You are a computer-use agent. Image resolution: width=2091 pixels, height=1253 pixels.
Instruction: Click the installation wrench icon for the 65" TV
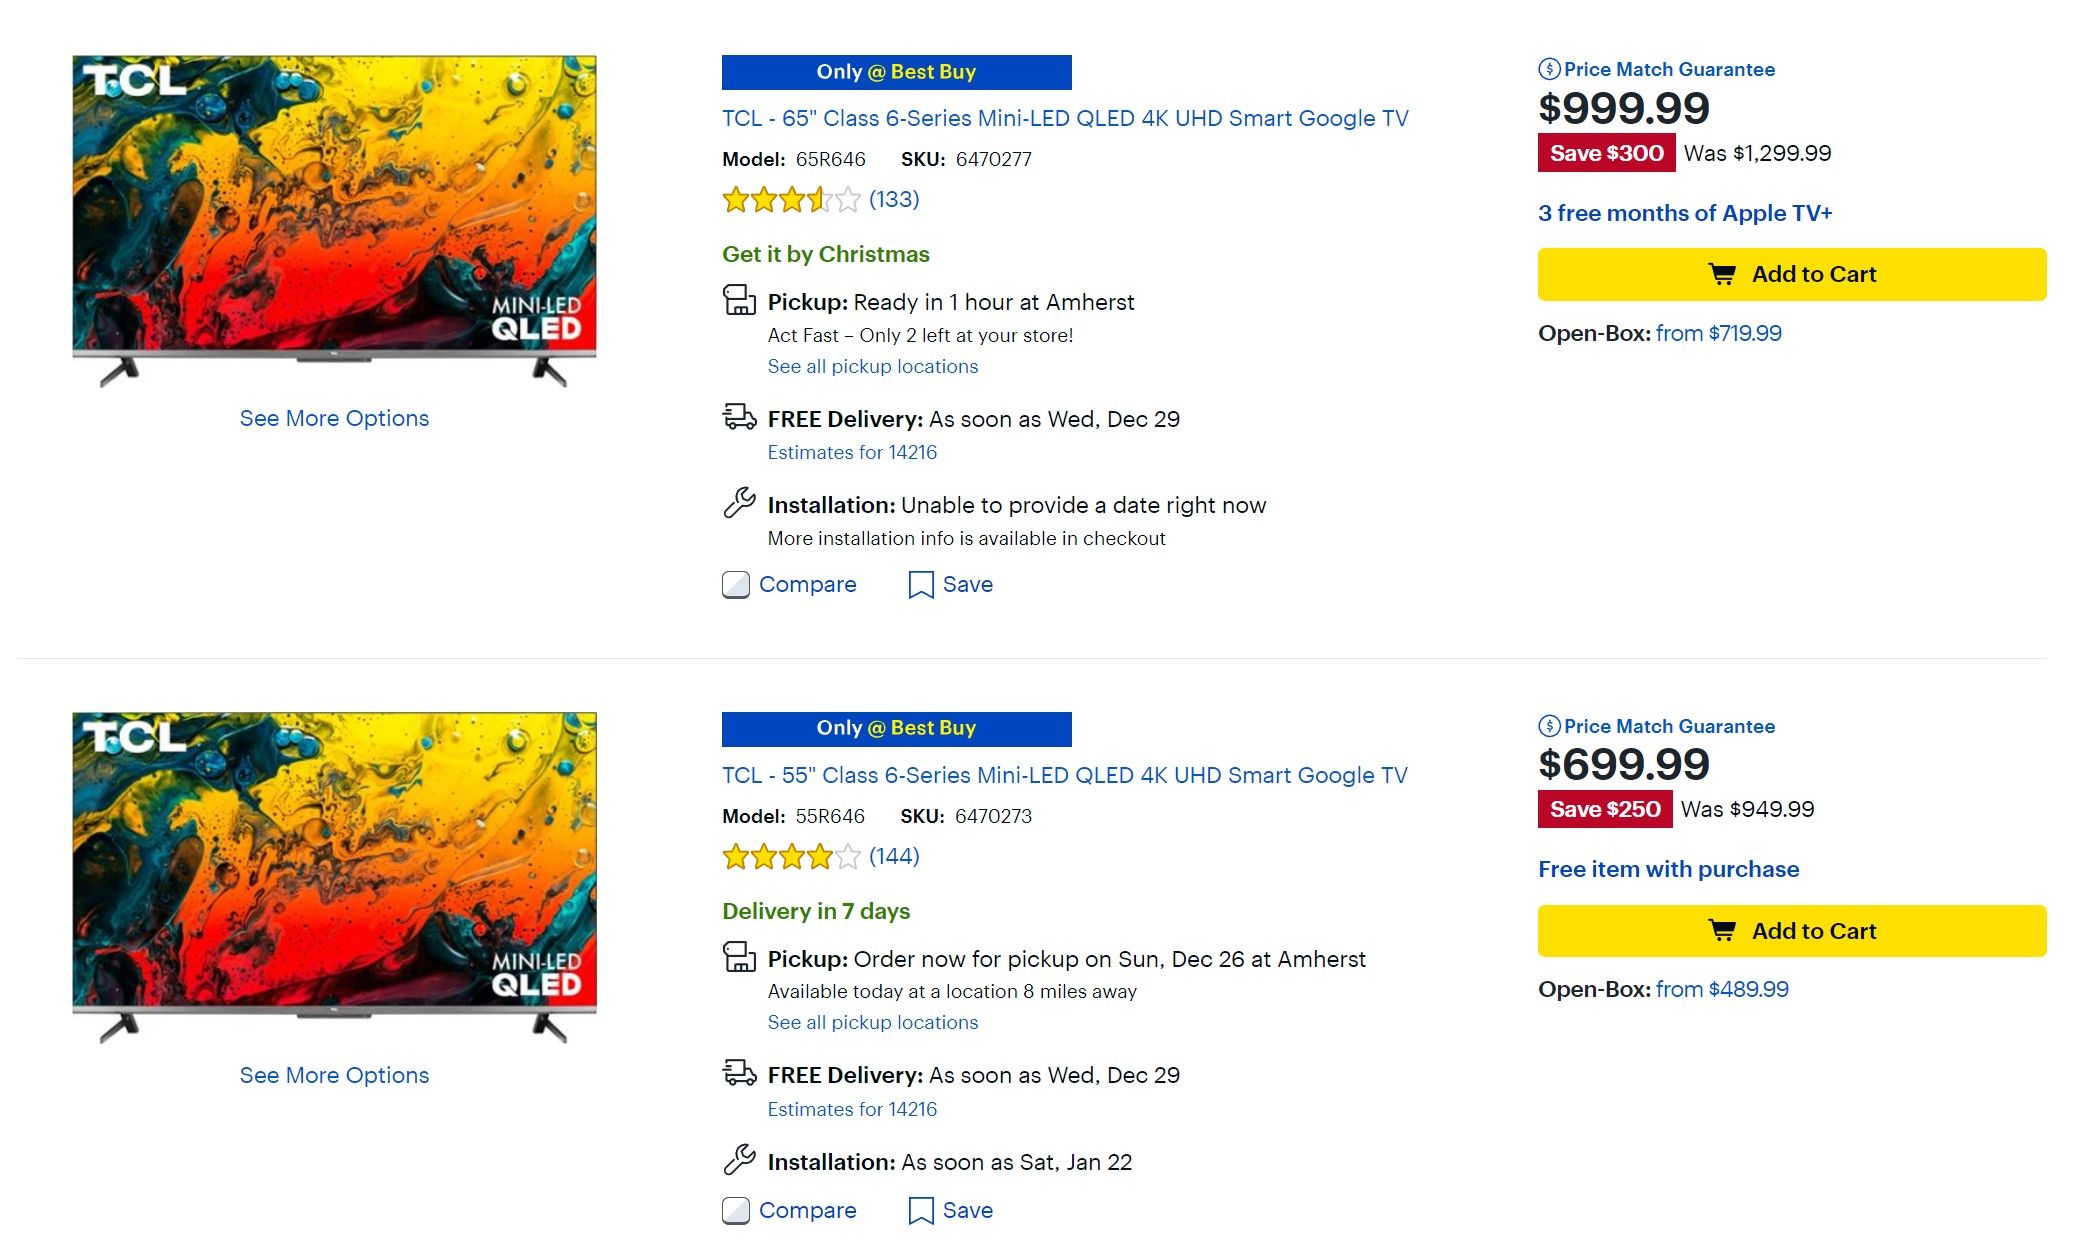click(737, 505)
